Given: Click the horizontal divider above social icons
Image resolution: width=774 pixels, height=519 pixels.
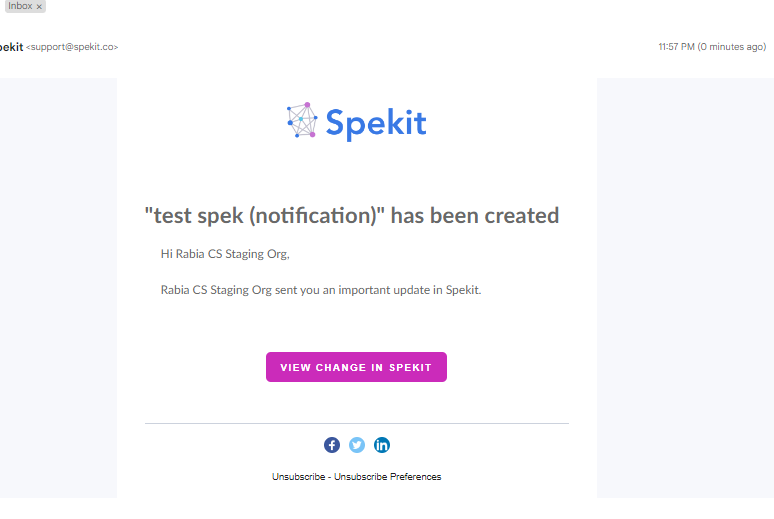Looking at the screenshot, I should point(357,423).
